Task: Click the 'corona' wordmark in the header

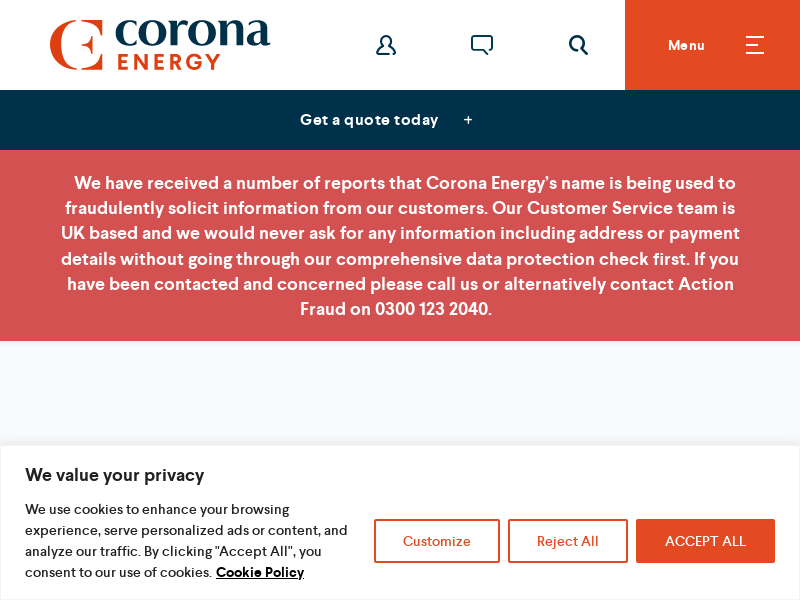Action: point(192,32)
